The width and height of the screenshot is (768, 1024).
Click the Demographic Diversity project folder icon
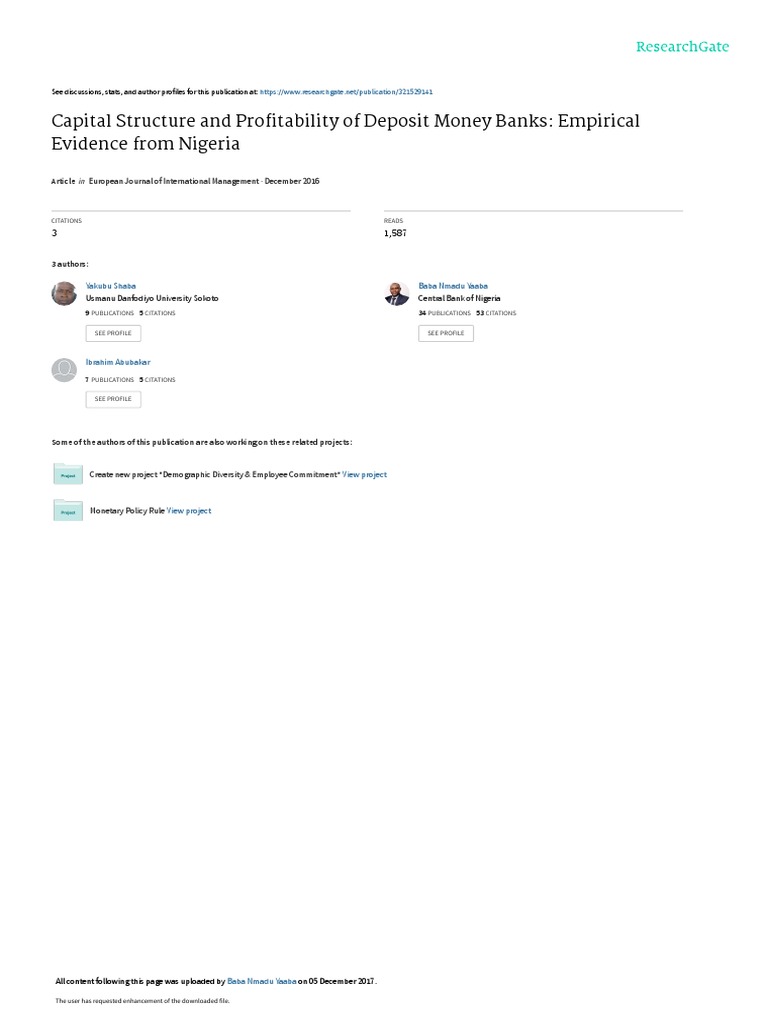pos(68,475)
